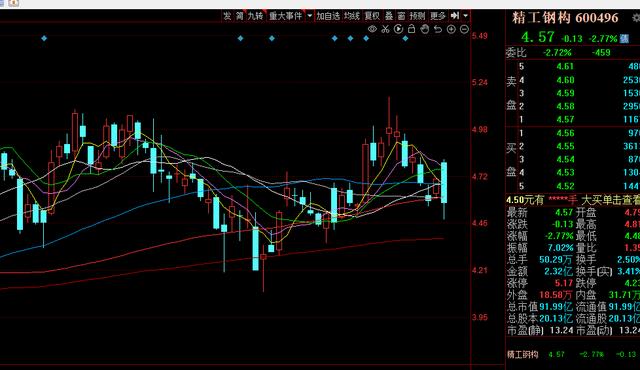640x370 pixels.
Task: Open the 预测 forecast button
Action: click(417, 16)
